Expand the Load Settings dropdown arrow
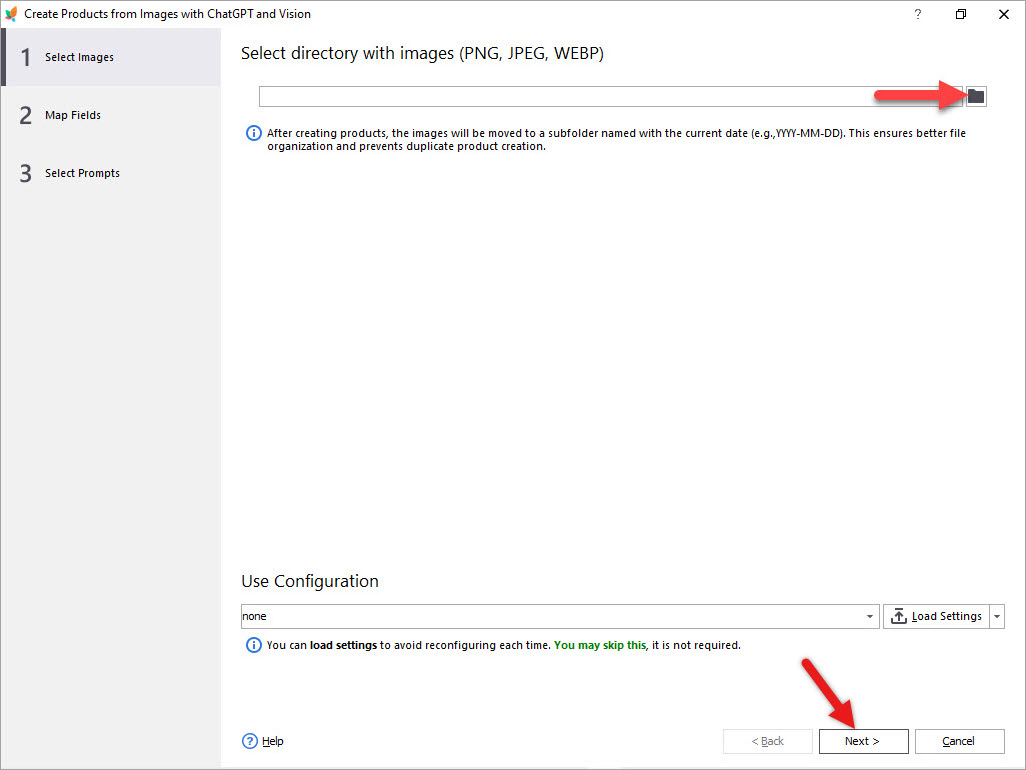The width and height of the screenshot is (1026, 770). (x=997, y=616)
